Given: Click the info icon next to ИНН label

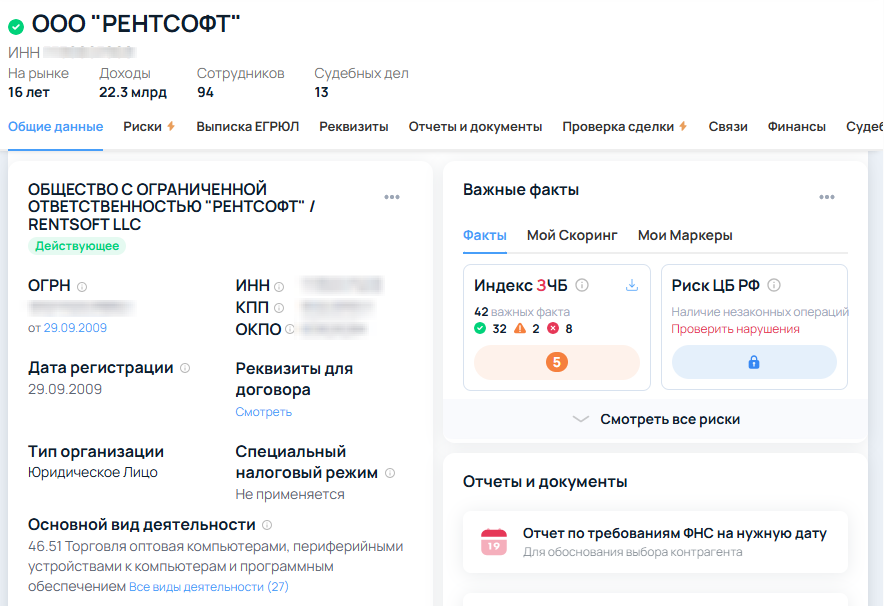Looking at the screenshot, I should pos(279,287).
